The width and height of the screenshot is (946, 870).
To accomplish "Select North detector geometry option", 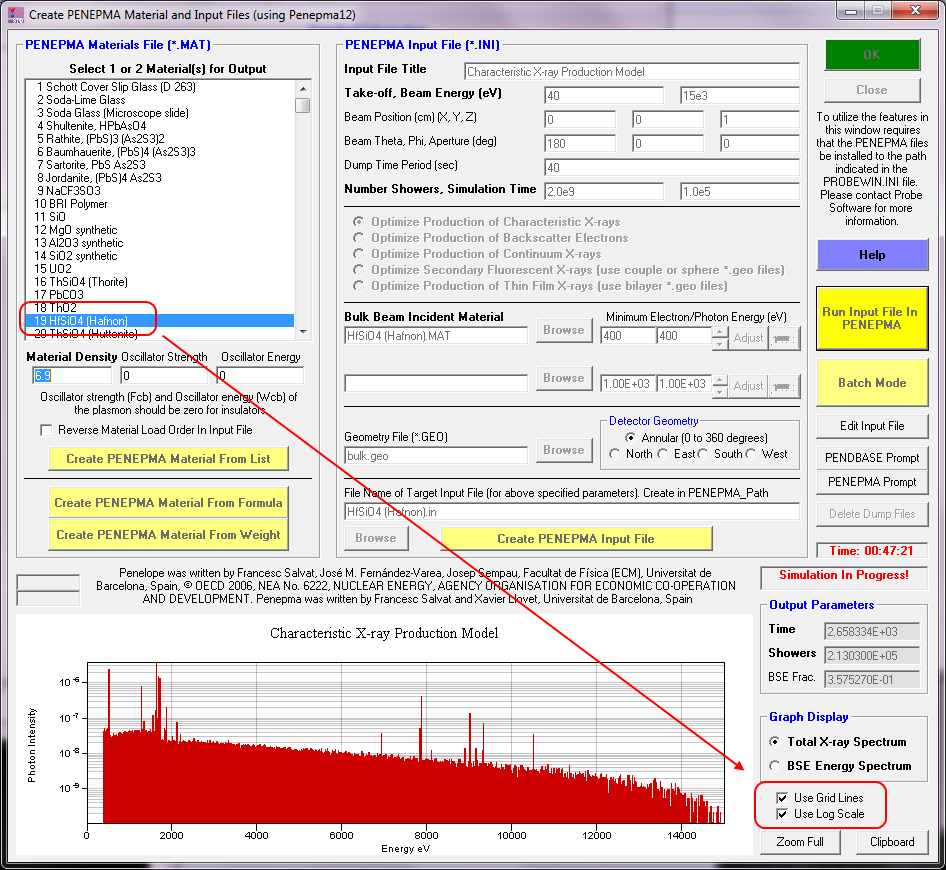I will [615, 454].
